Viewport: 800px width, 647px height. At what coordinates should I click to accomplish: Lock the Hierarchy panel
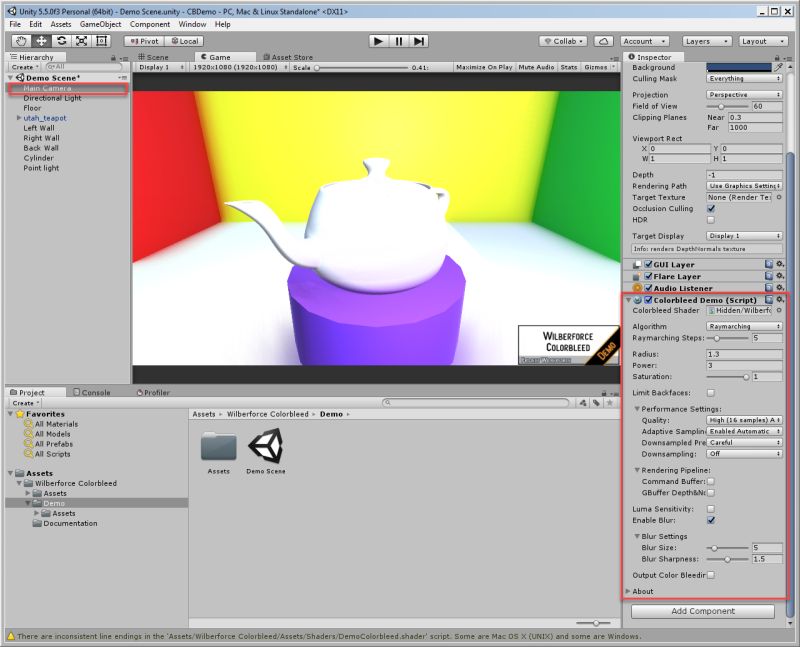[113, 58]
